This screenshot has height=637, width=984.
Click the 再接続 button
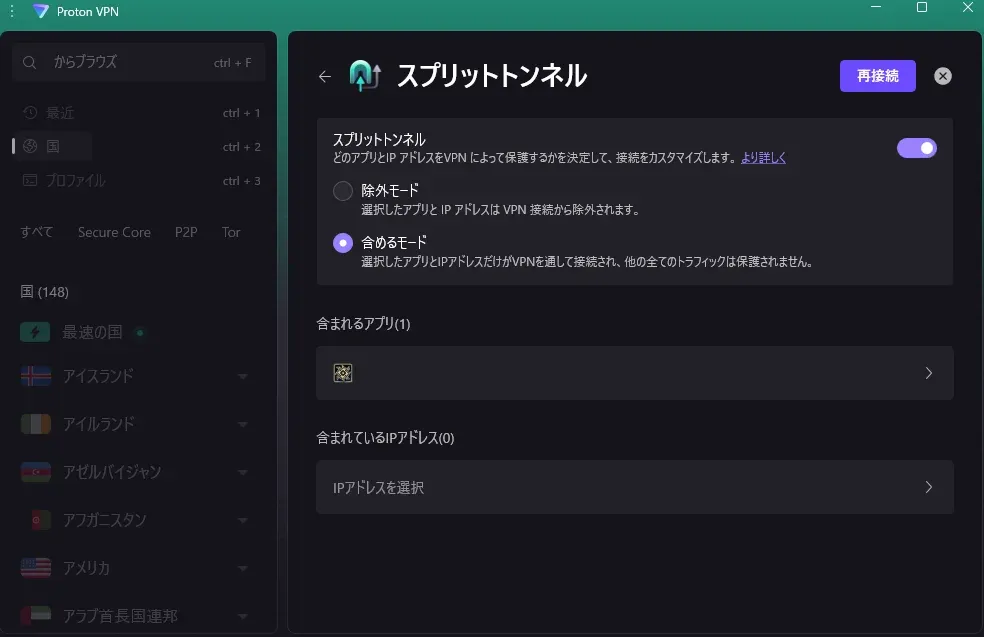[x=877, y=76]
